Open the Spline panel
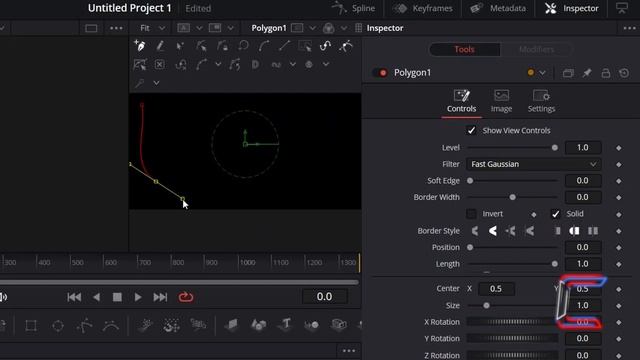 click(x=353, y=8)
